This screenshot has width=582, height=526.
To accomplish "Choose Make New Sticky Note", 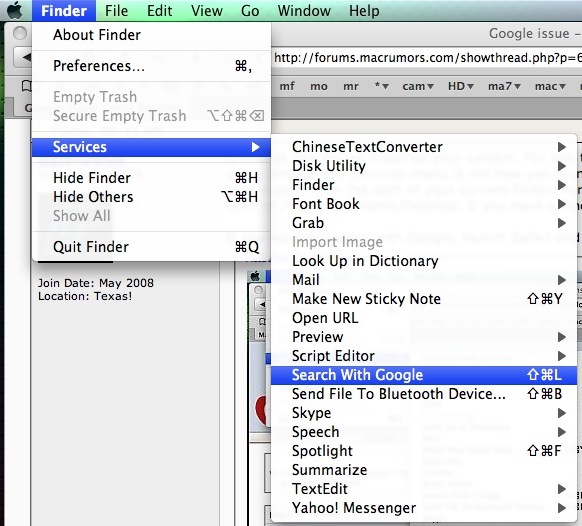I will click(x=424, y=299).
